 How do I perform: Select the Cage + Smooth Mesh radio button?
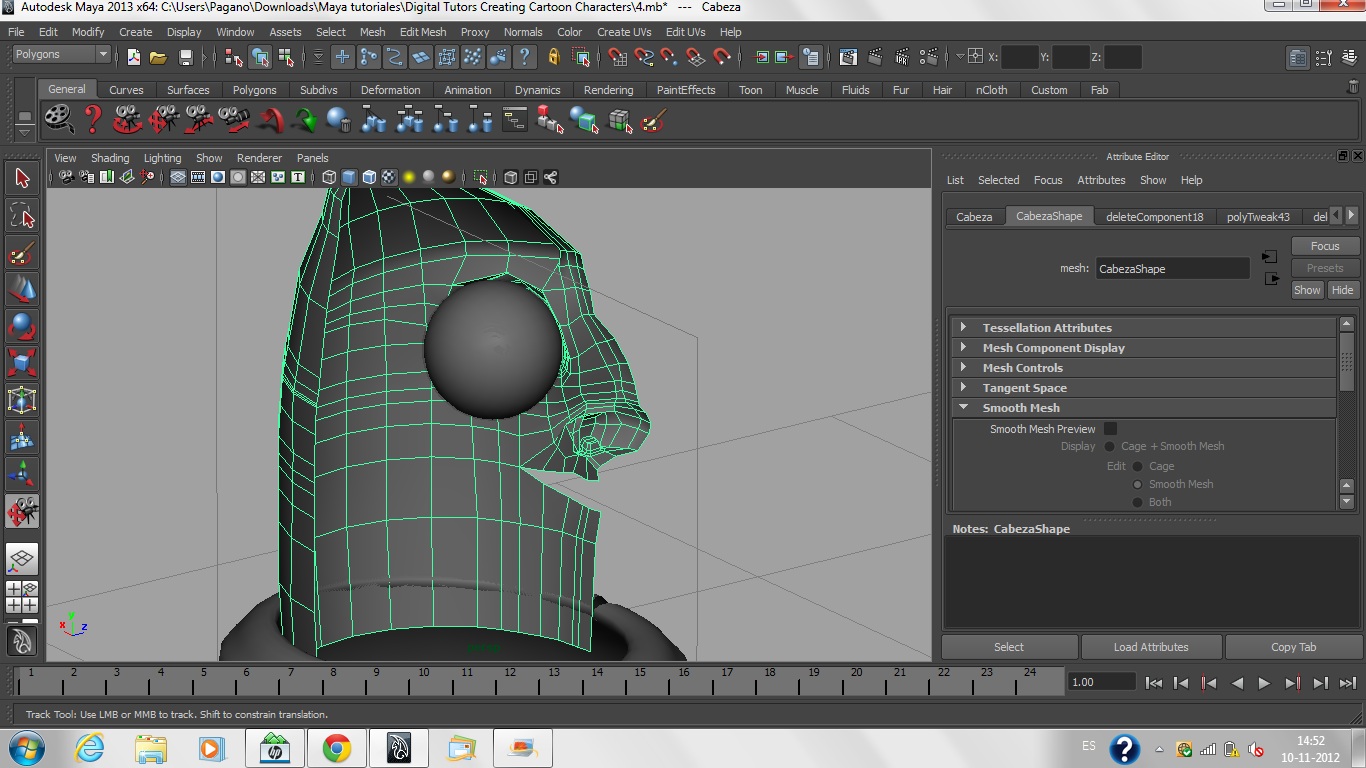point(1110,447)
